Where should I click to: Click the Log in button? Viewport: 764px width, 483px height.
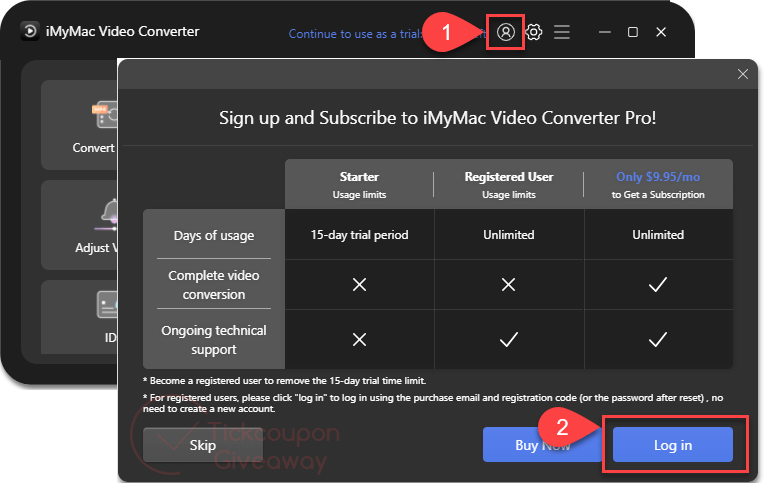point(672,444)
